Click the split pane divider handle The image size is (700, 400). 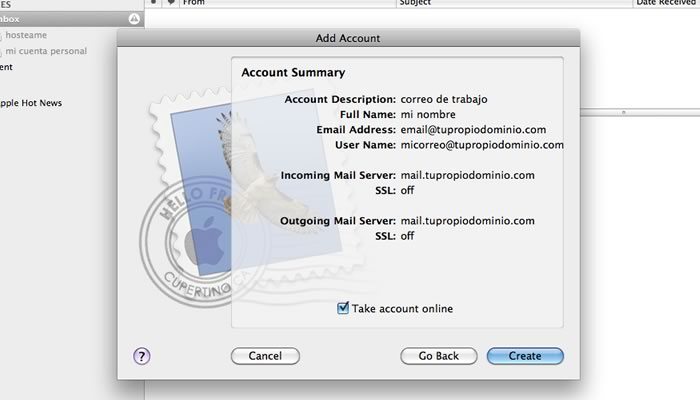point(624,112)
